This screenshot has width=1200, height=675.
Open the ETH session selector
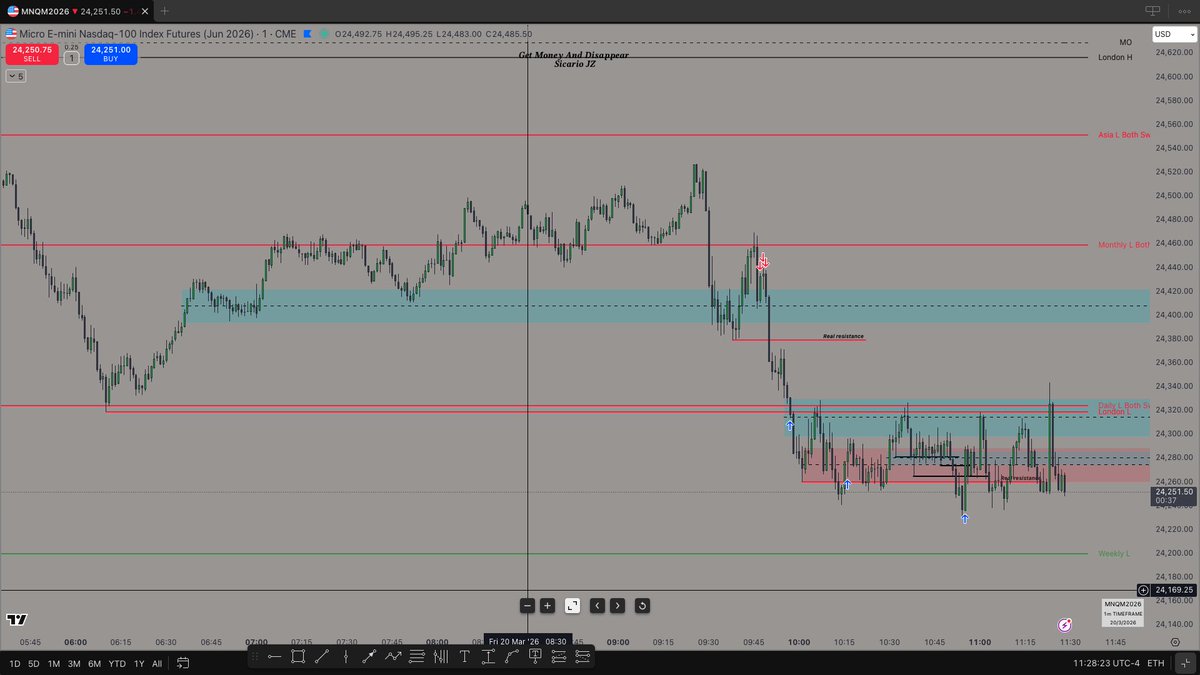[1155, 663]
